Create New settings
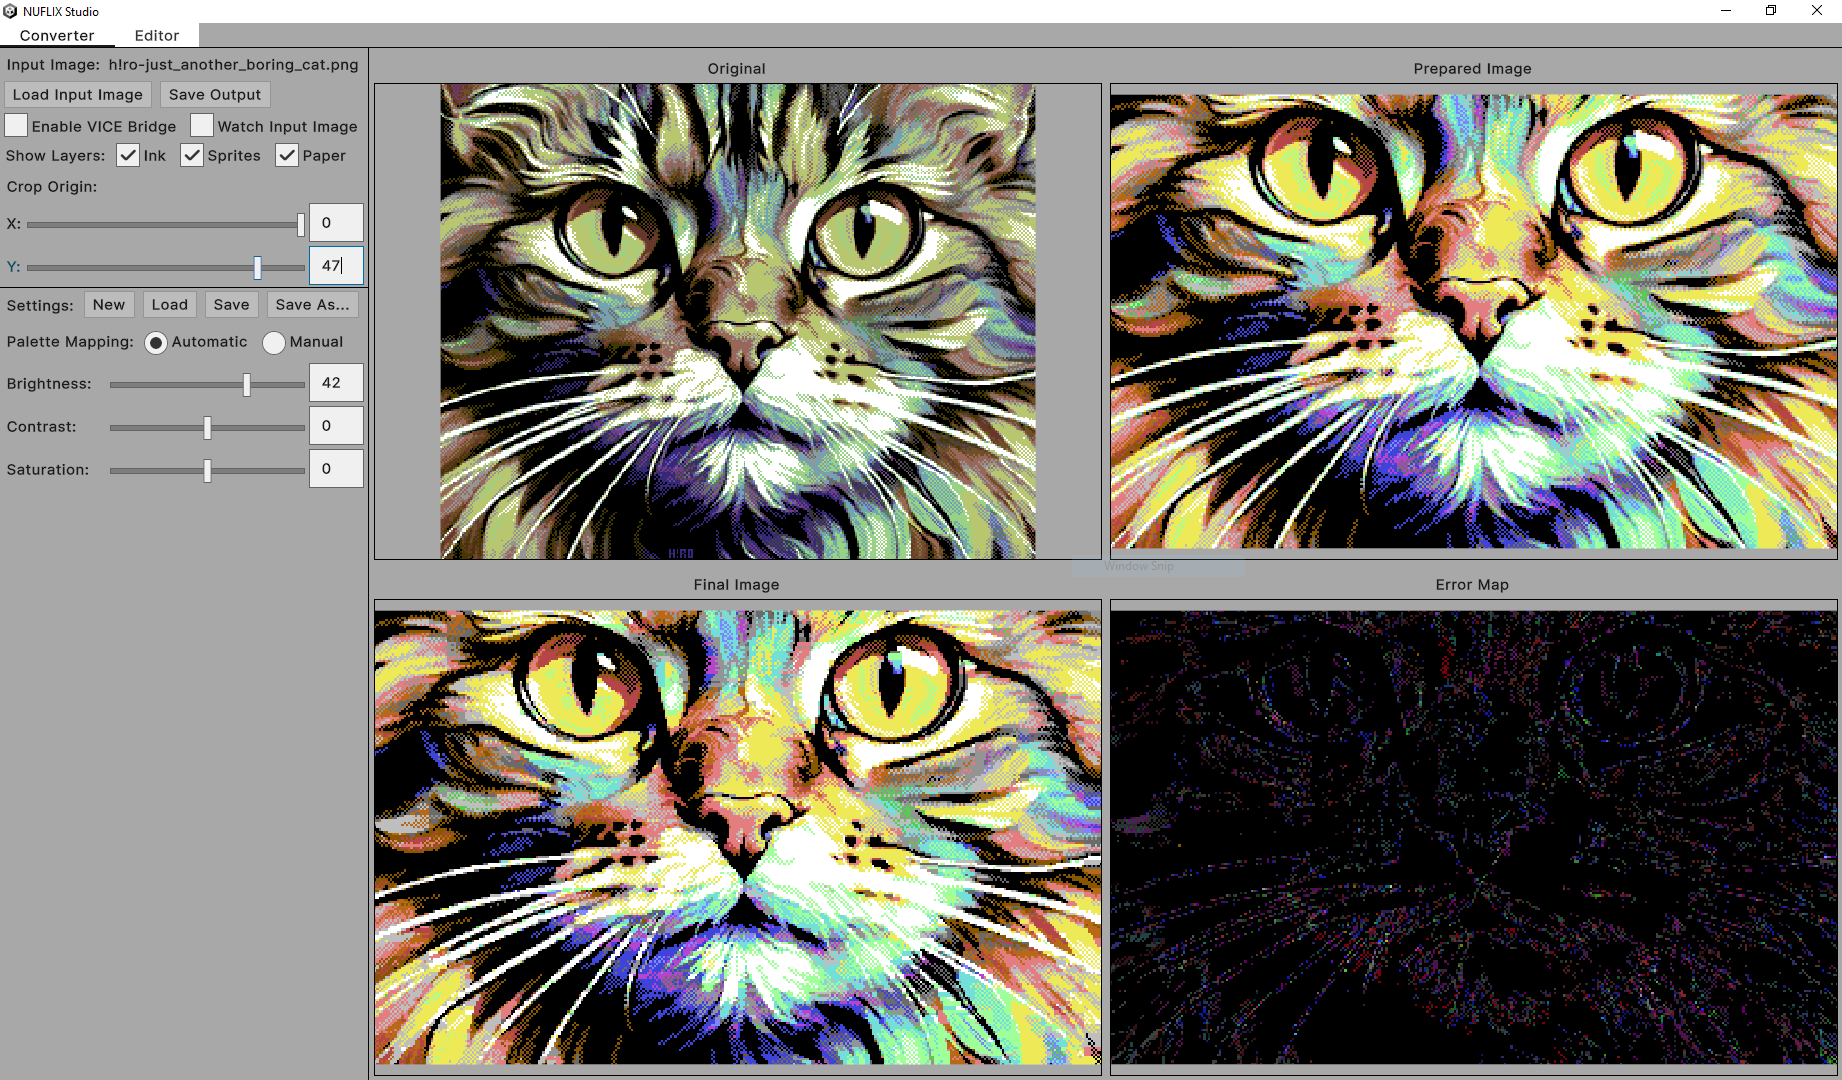This screenshot has width=1842, height=1080. pyautogui.click(x=109, y=305)
